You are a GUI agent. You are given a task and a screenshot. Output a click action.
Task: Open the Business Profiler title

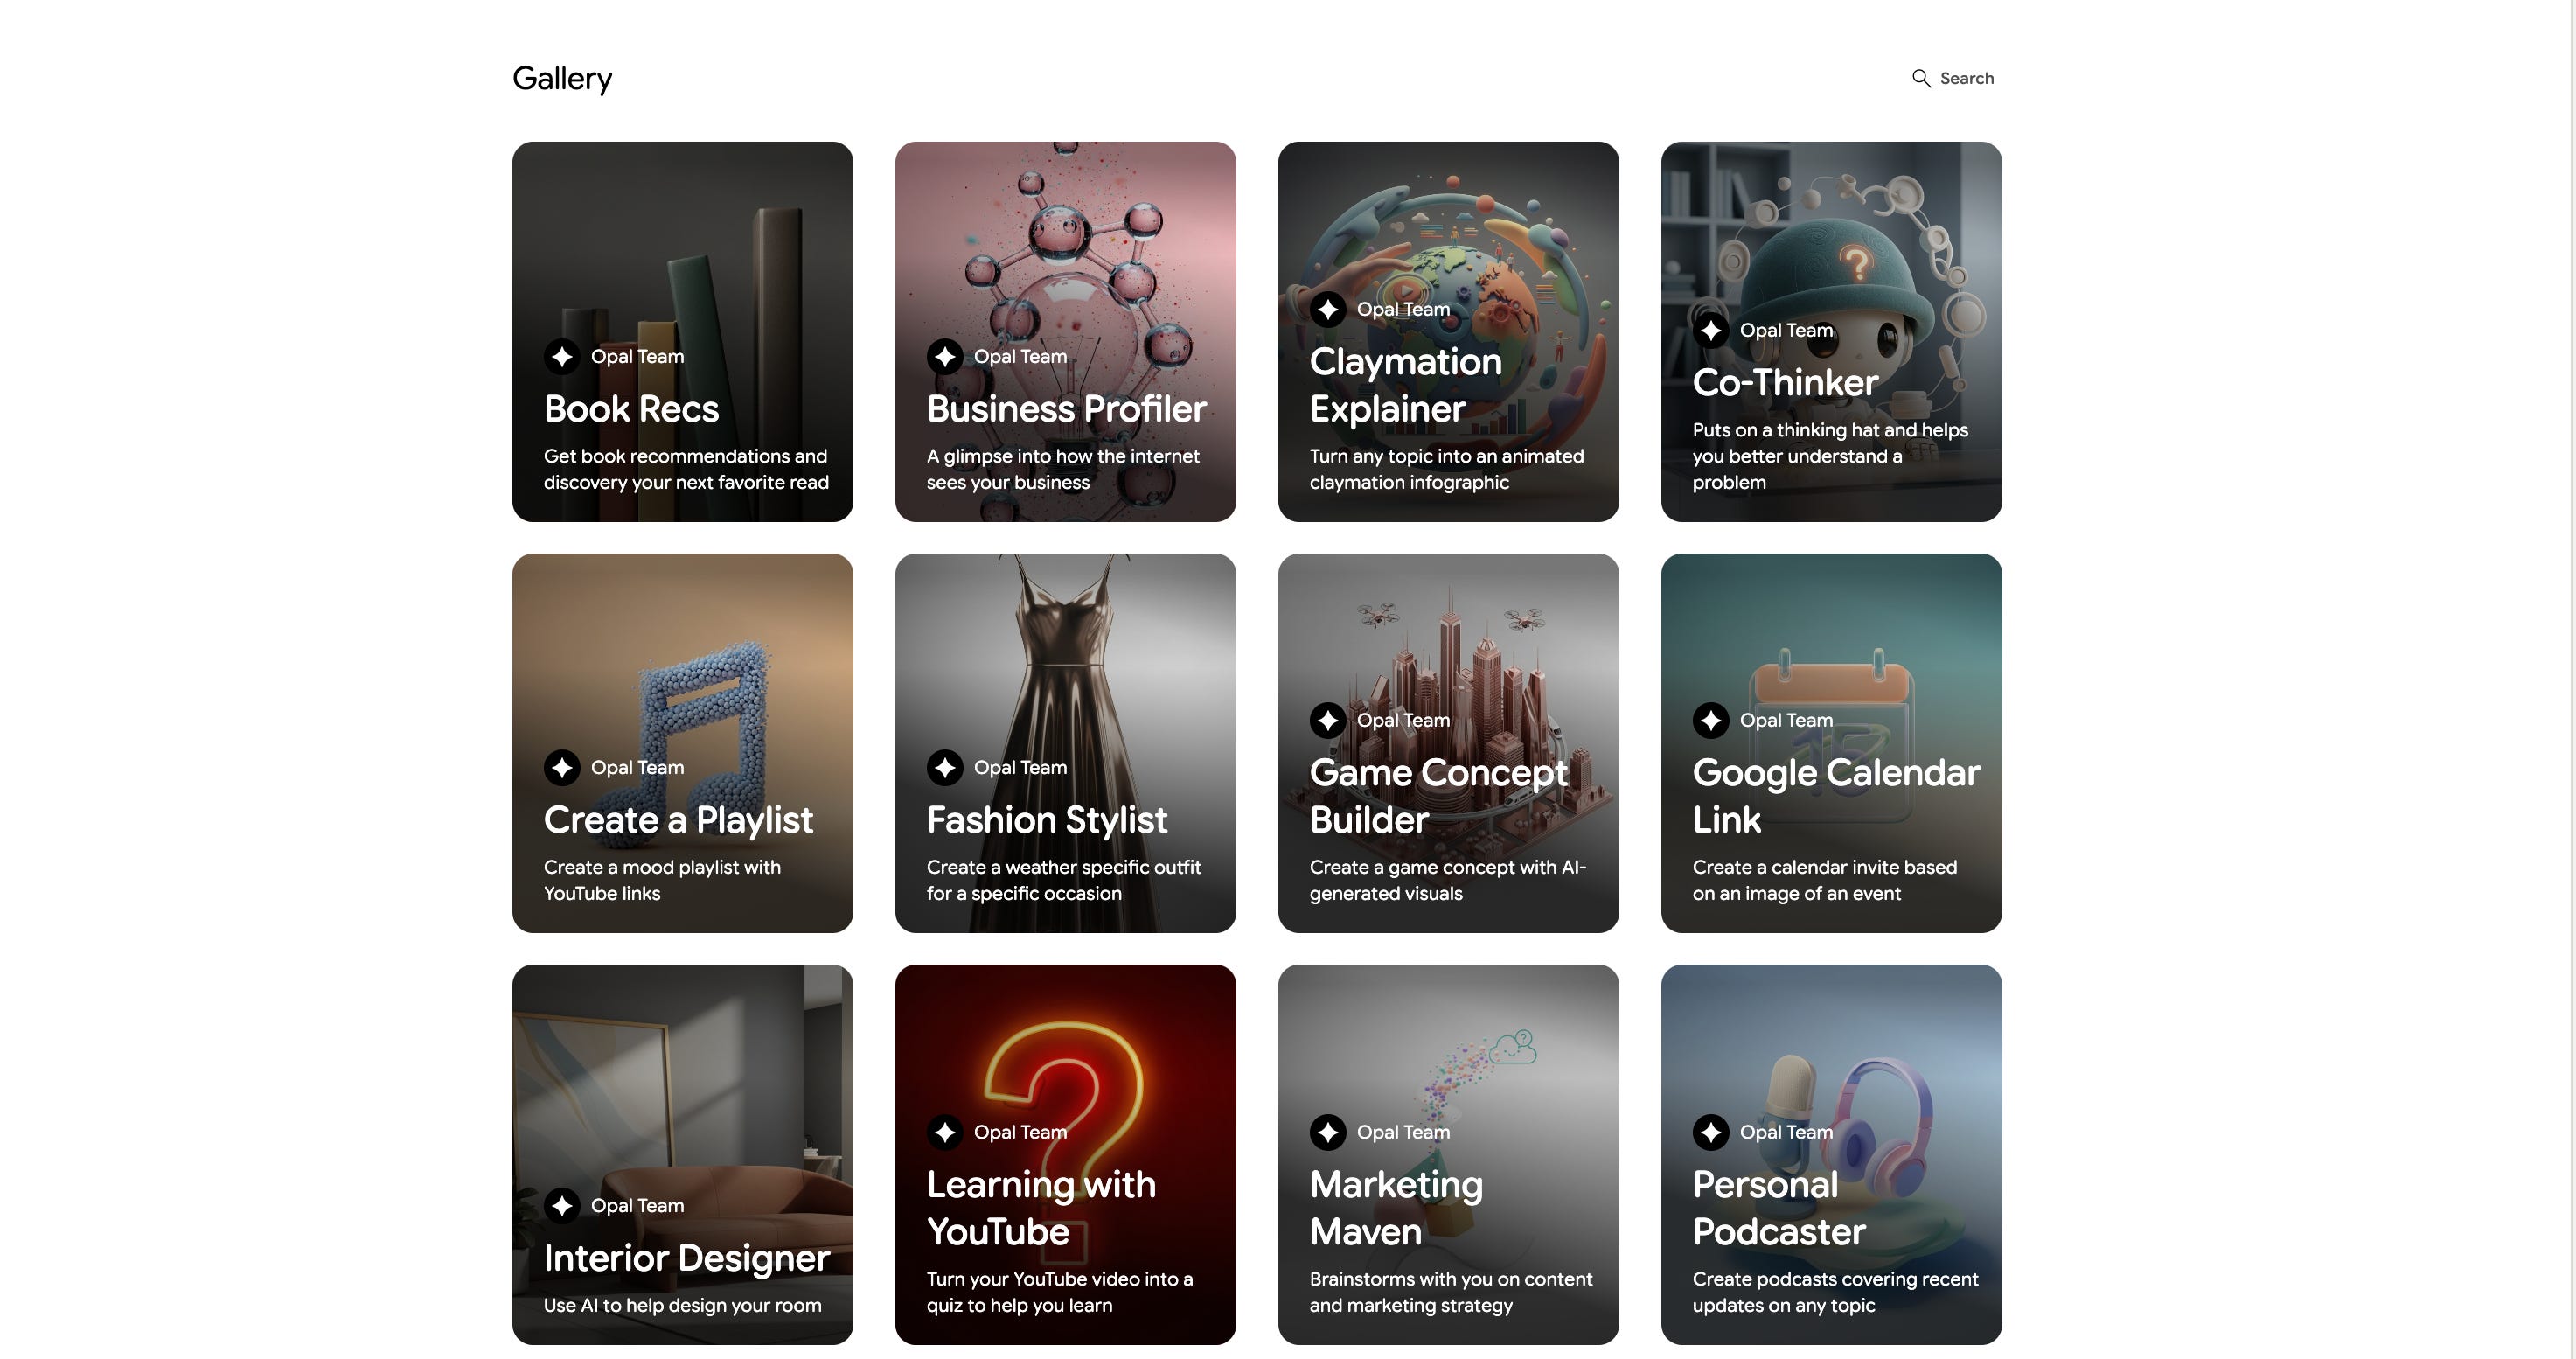pyautogui.click(x=1066, y=408)
